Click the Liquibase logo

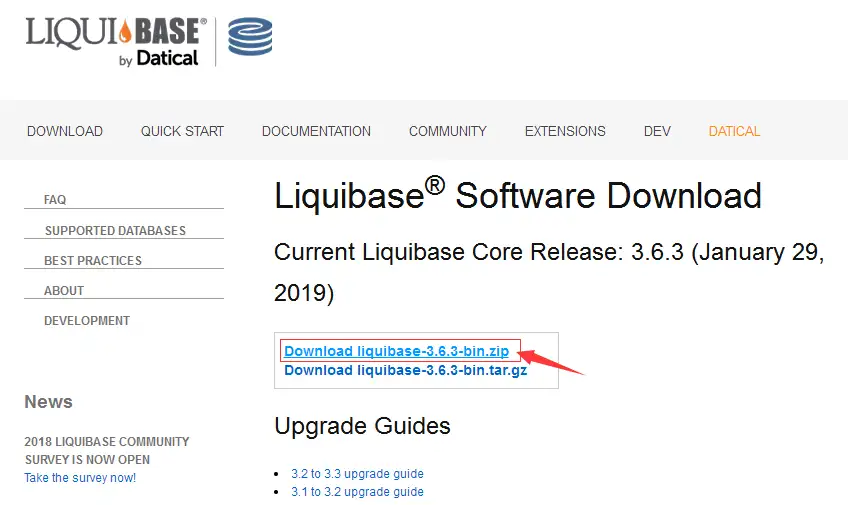(x=112, y=39)
